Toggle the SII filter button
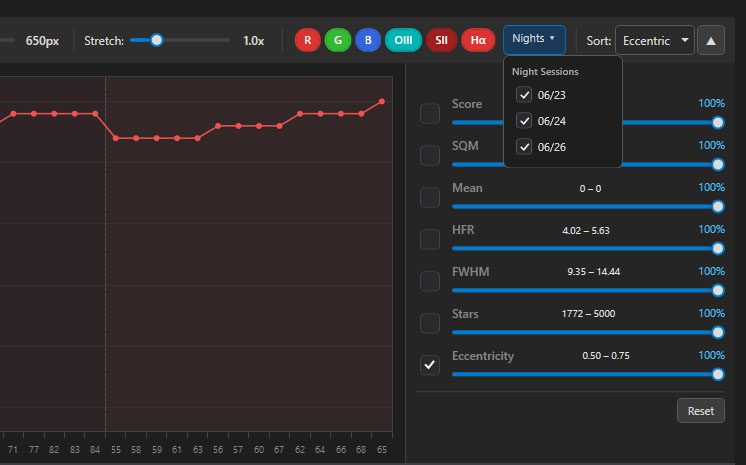The height and width of the screenshot is (465, 746). (x=440, y=40)
